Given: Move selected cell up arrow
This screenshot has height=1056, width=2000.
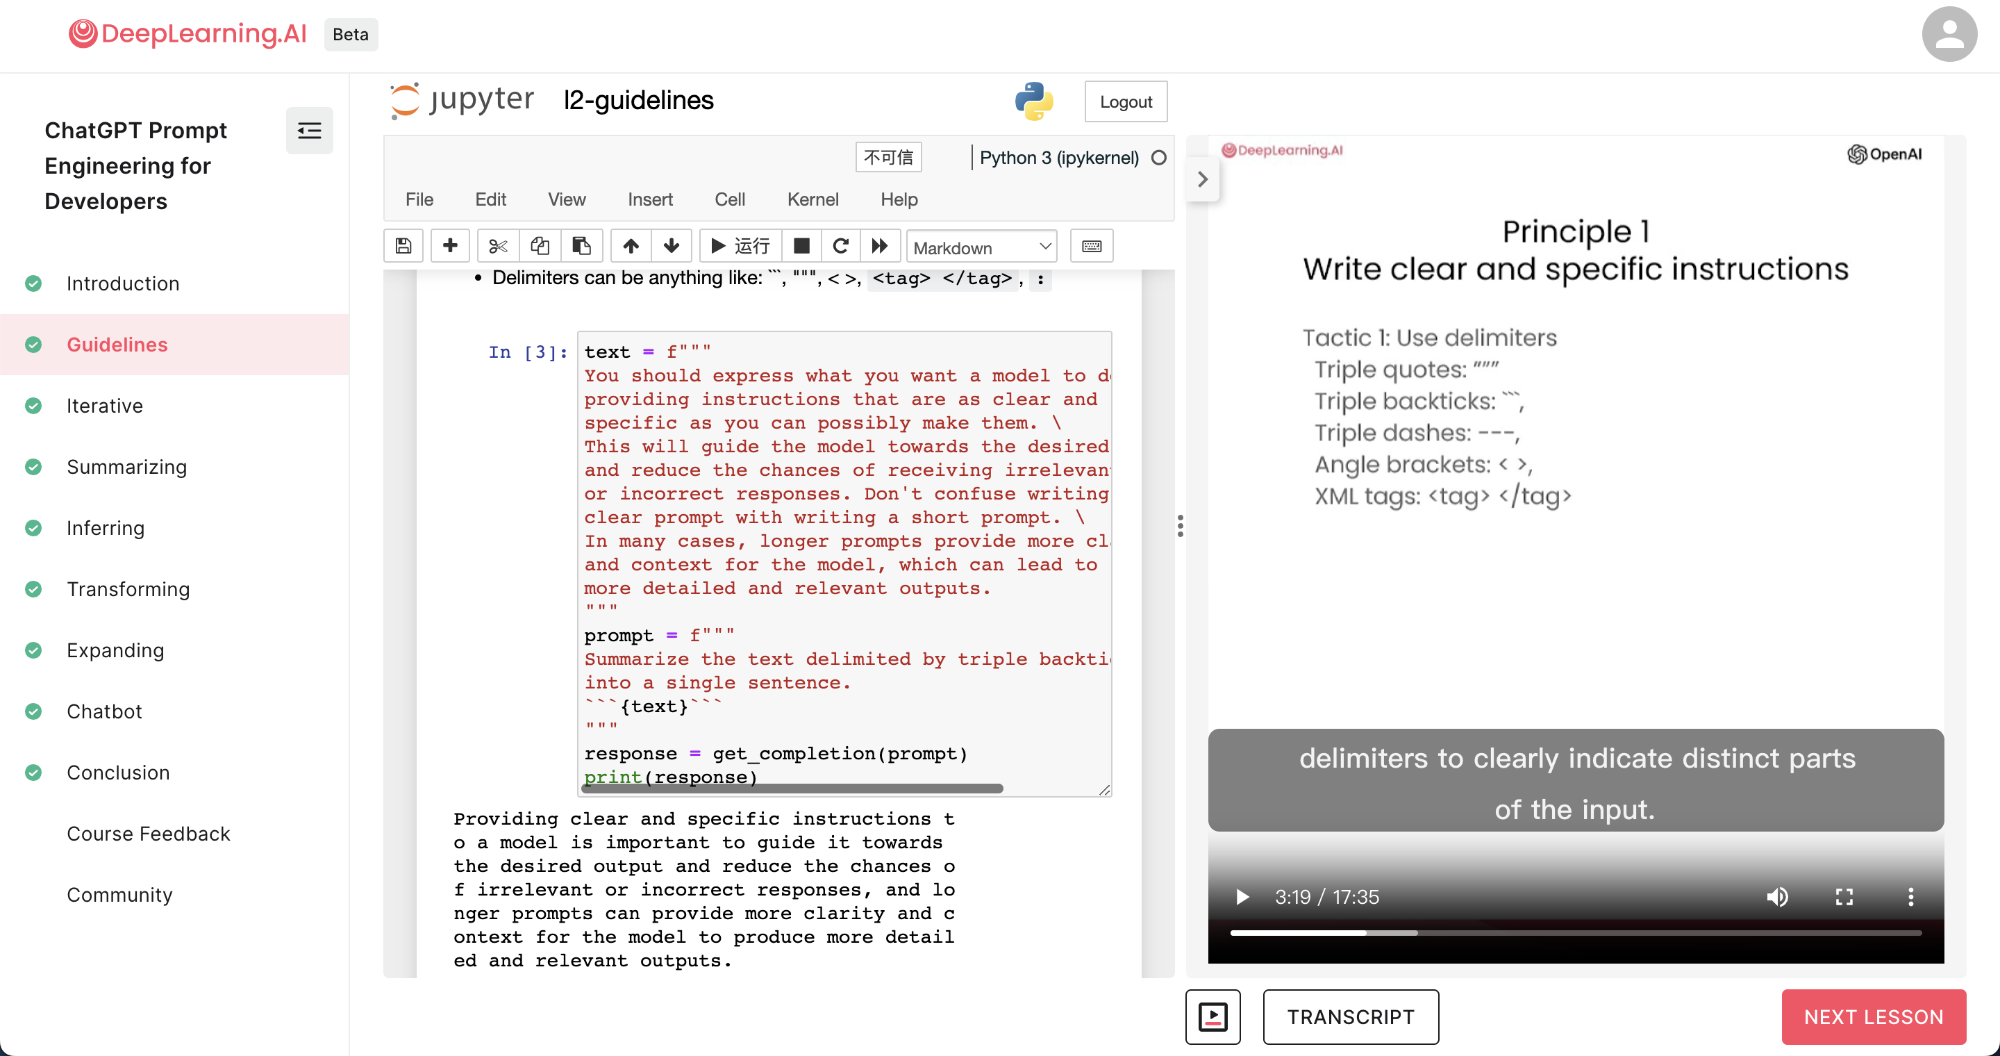Looking at the screenshot, I should 631,246.
